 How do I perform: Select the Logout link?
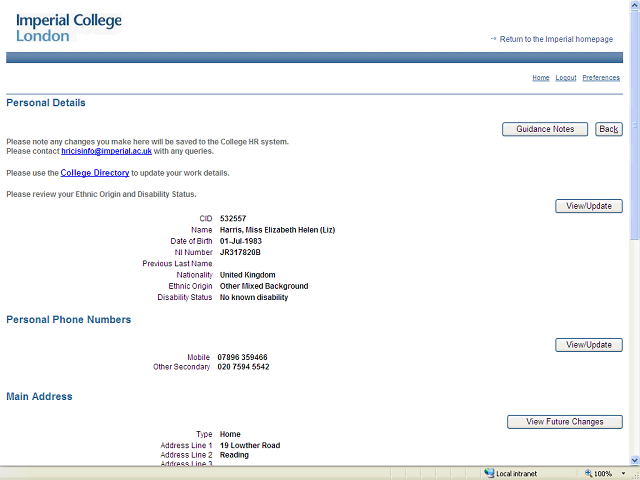pos(566,78)
